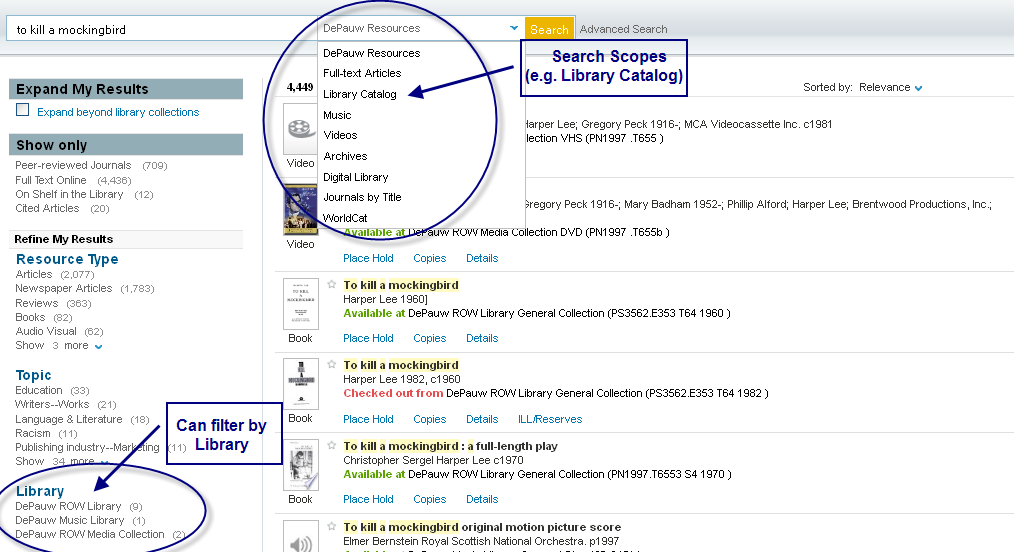1014x552 pixels.
Task: Click the Search button
Action: coord(549,29)
